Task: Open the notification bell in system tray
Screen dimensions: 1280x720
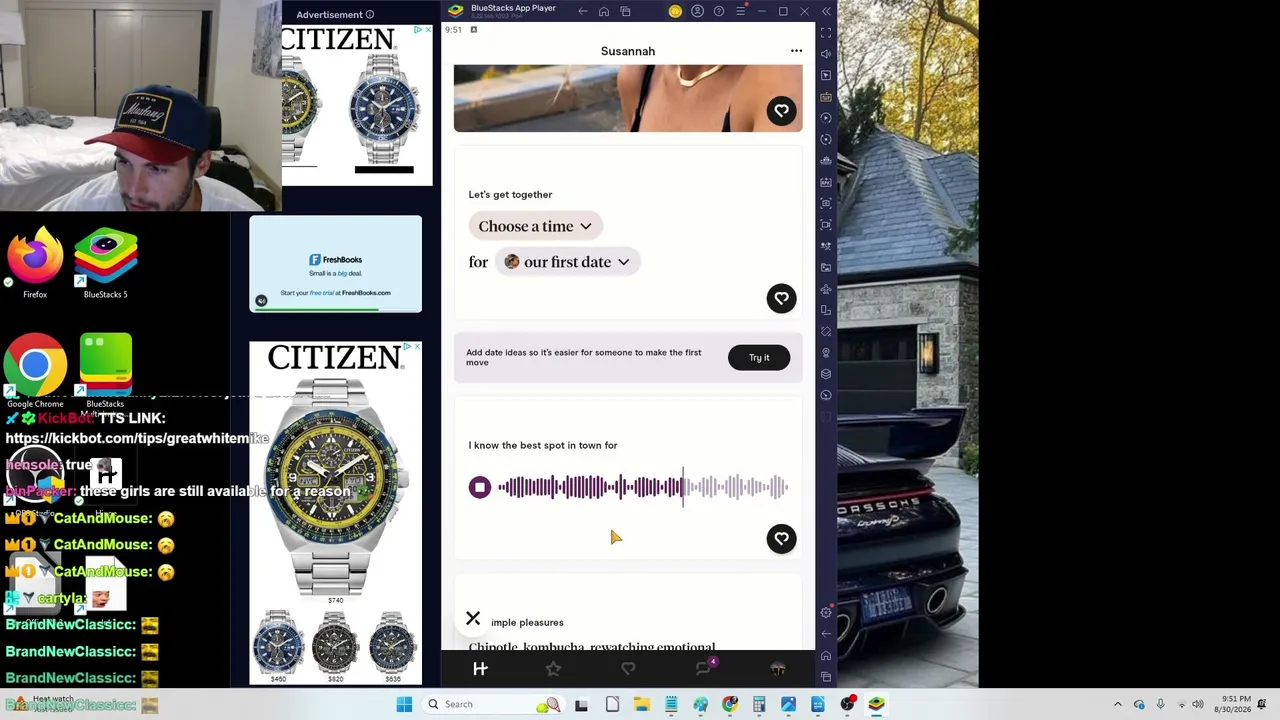Action: pyautogui.click(x=1263, y=704)
